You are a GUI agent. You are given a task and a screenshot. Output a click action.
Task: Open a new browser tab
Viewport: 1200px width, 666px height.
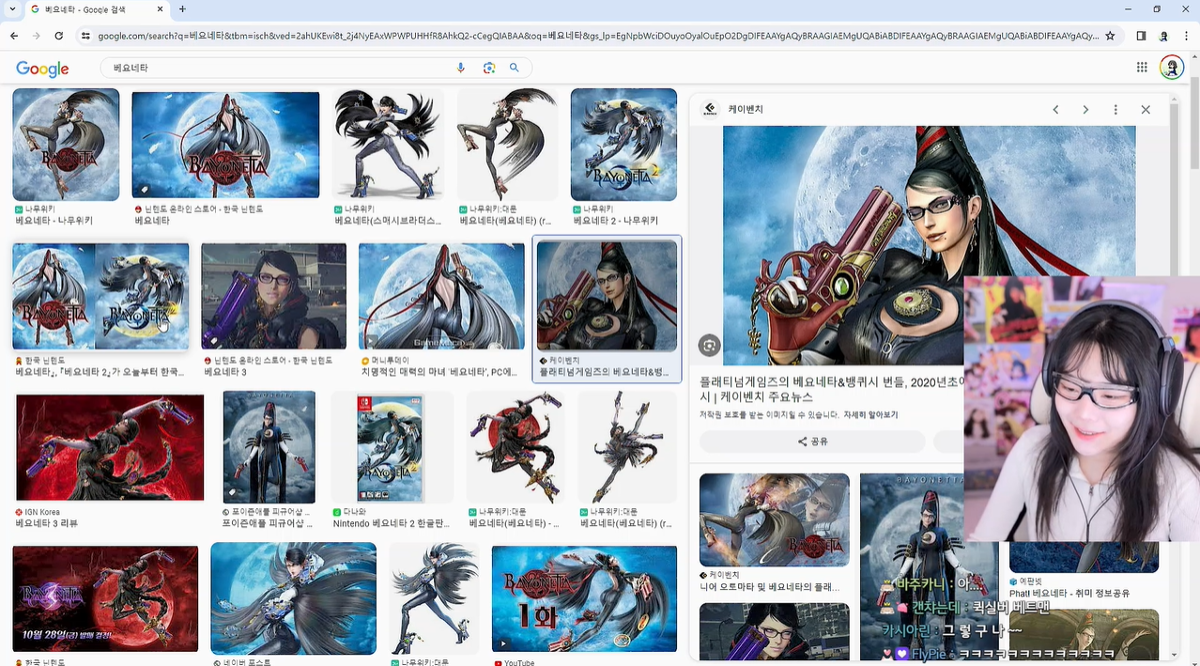point(181,9)
